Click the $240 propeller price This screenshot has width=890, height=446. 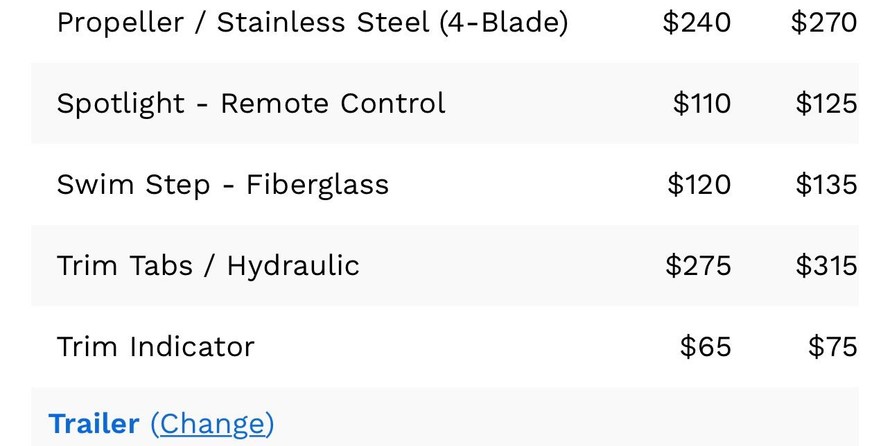[x=696, y=22]
